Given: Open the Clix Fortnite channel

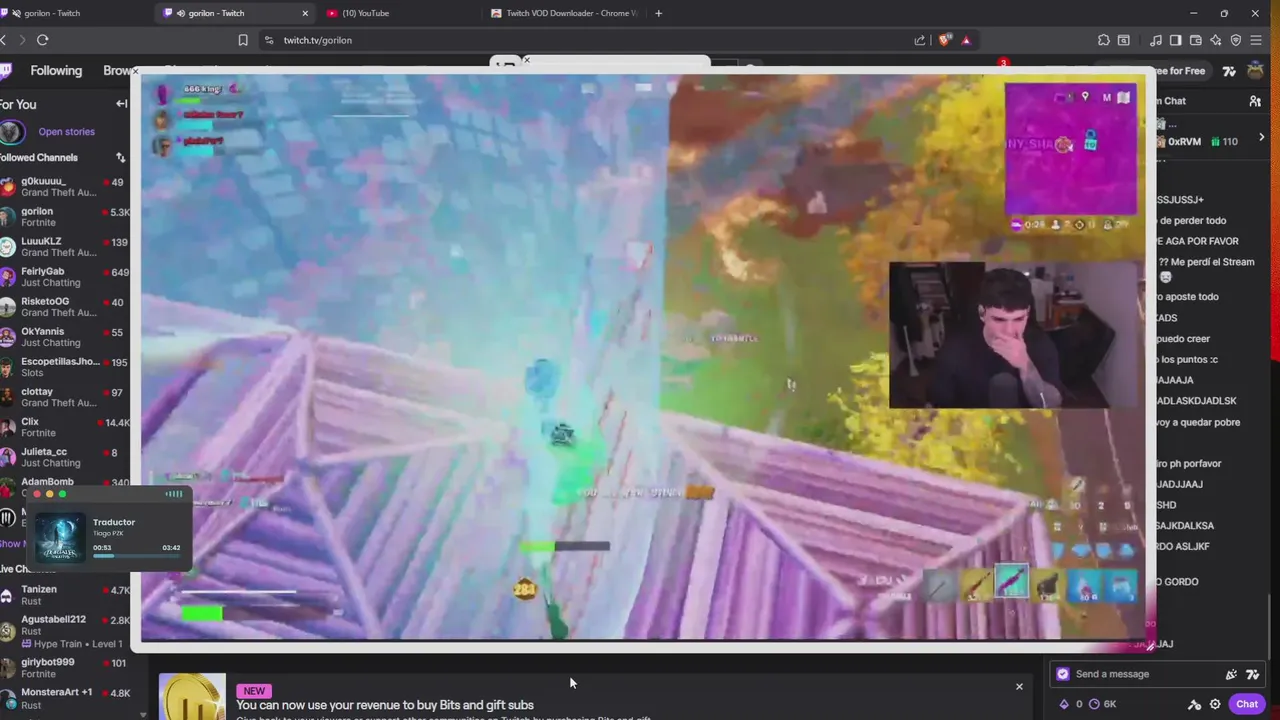Looking at the screenshot, I should click(64, 427).
